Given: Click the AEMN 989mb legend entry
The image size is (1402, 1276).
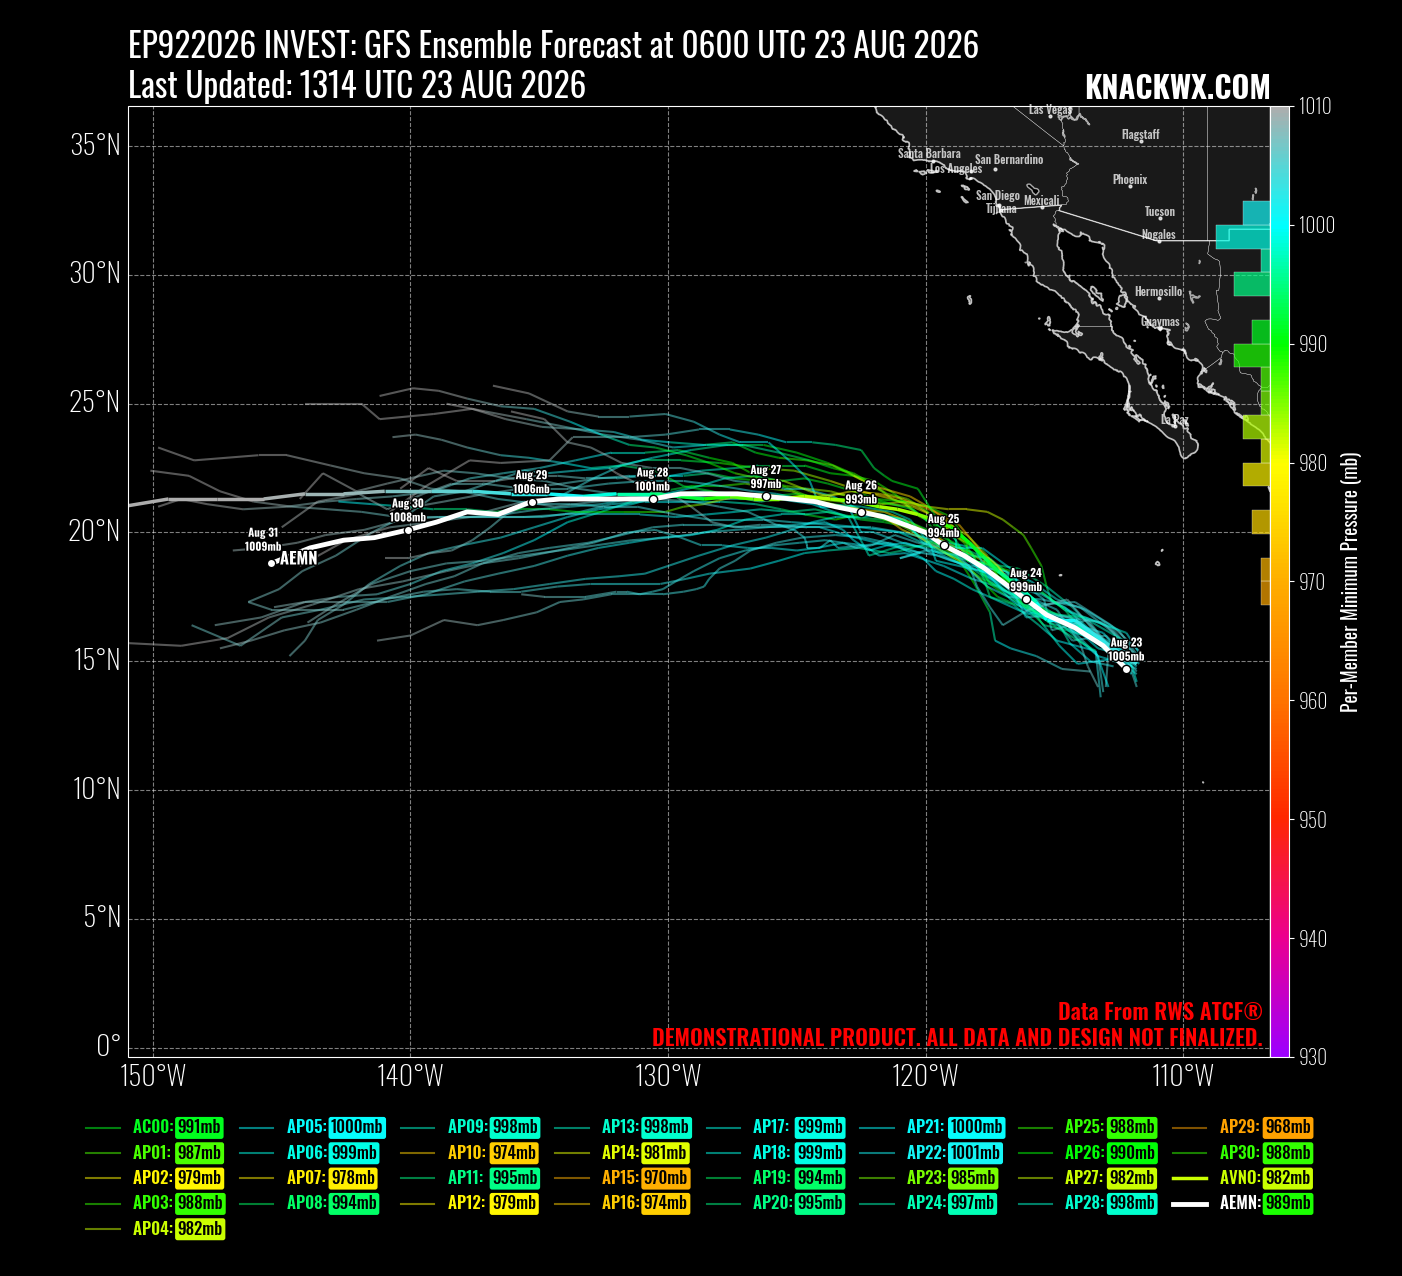Looking at the screenshot, I should point(1242,1203).
